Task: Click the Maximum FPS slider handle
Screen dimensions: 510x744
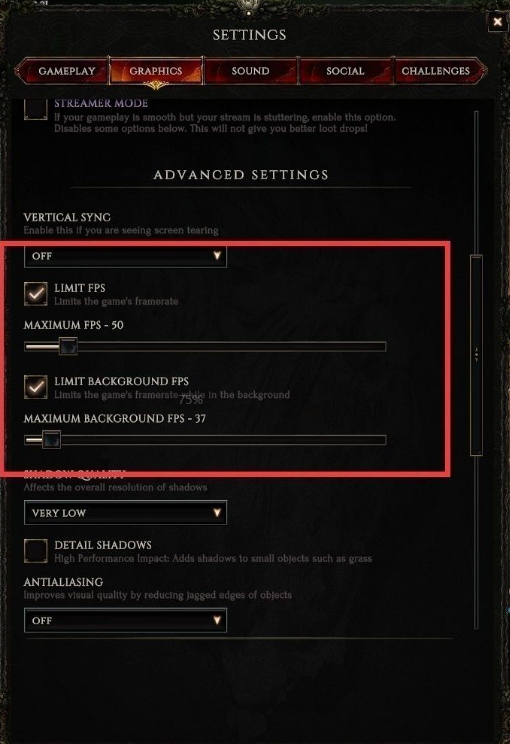Action: pos(68,346)
